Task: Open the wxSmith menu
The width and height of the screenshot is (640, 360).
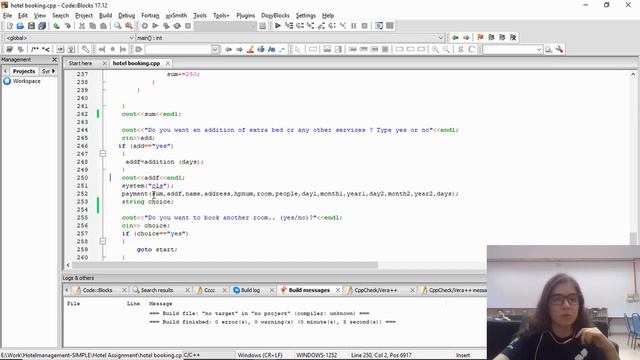Action: coord(176,16)
